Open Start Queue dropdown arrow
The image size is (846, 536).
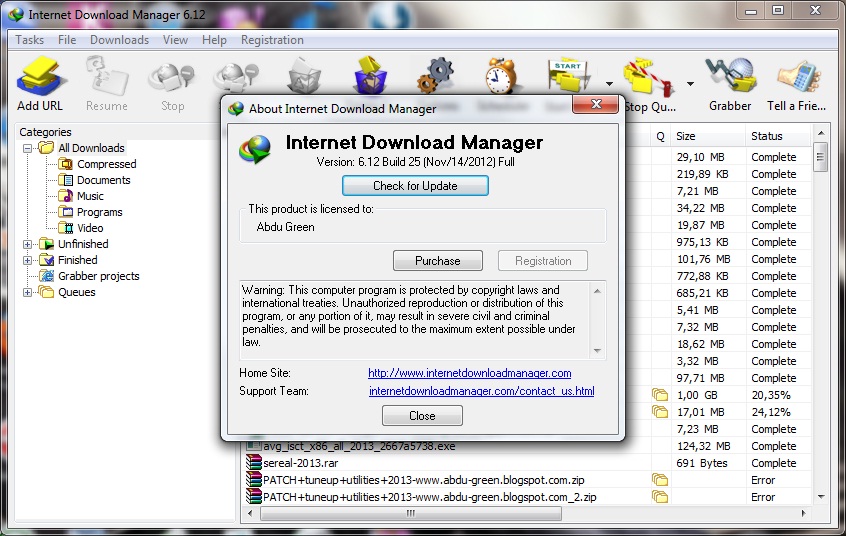(609, 84)
